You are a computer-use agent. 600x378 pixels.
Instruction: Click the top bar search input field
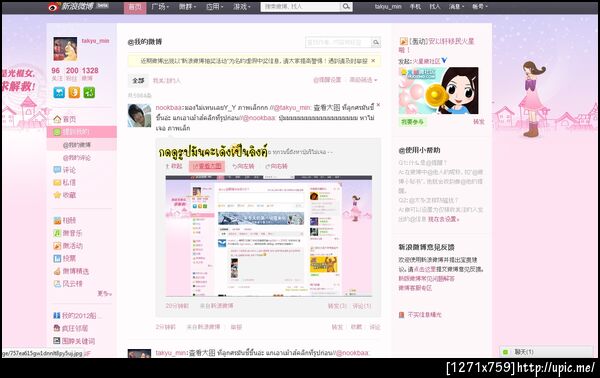(300, 7)
